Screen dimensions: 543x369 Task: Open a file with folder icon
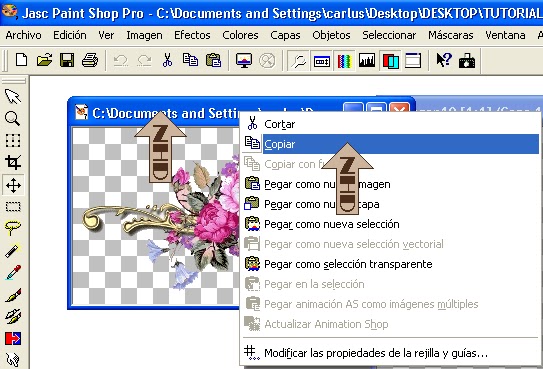tap(44, 60)
